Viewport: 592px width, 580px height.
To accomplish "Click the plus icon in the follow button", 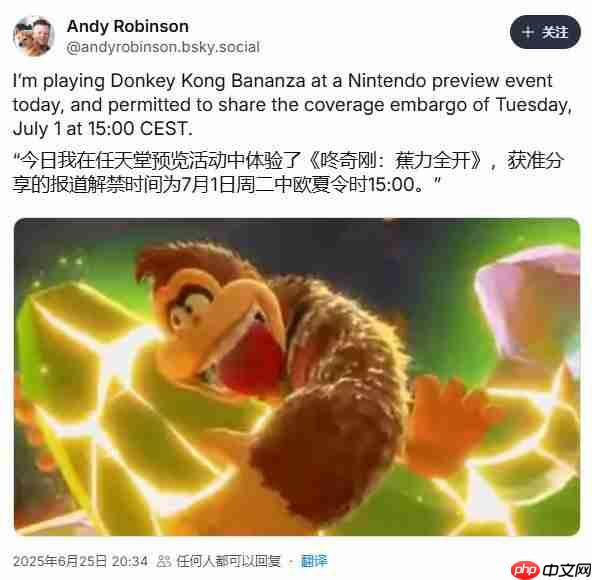I will [x=527, y=32].
